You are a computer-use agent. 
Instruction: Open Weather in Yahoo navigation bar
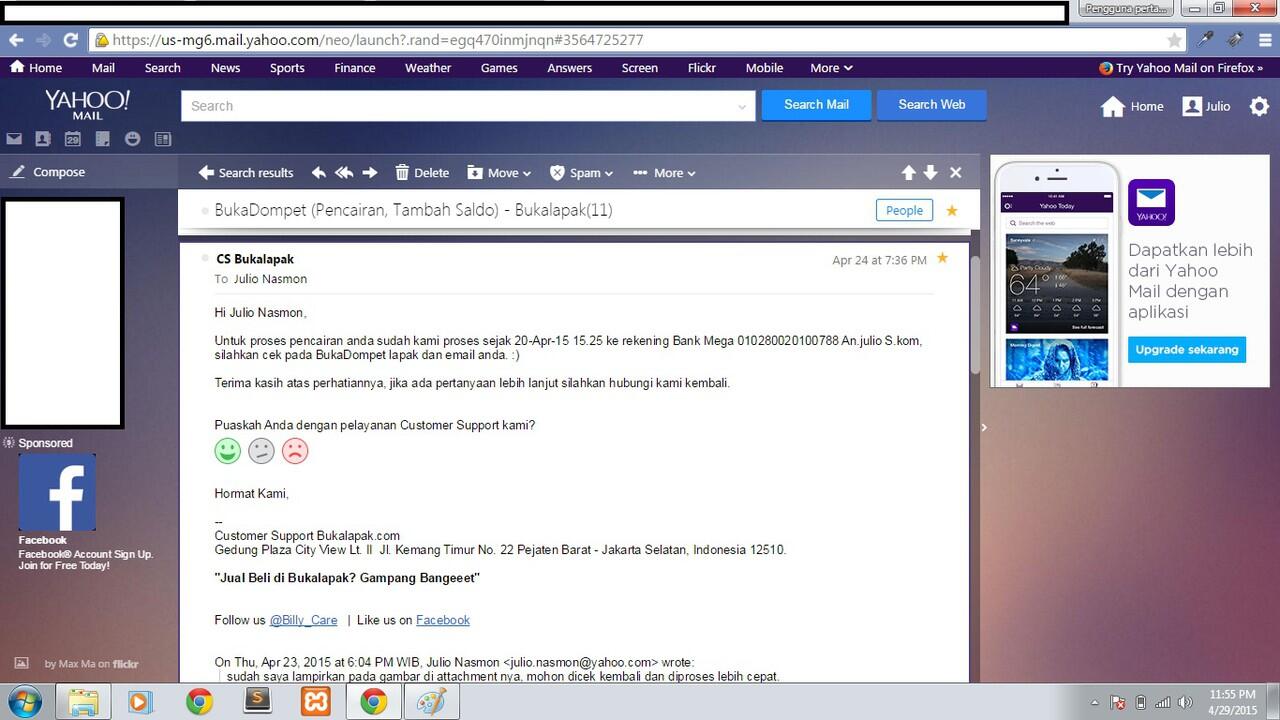click(x=428, y=68)
